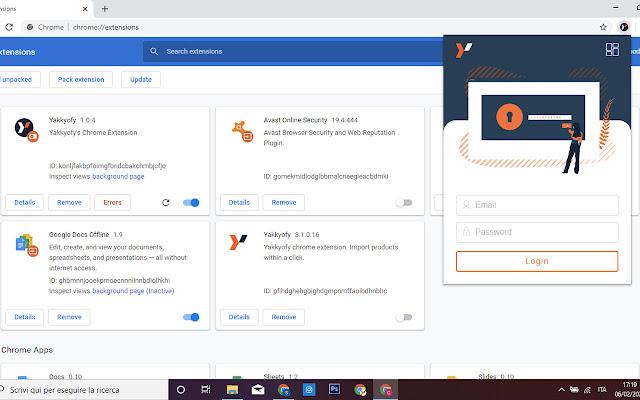Open a new browser tab
Viewport: 640px width, 400px height.
(132, 8)
